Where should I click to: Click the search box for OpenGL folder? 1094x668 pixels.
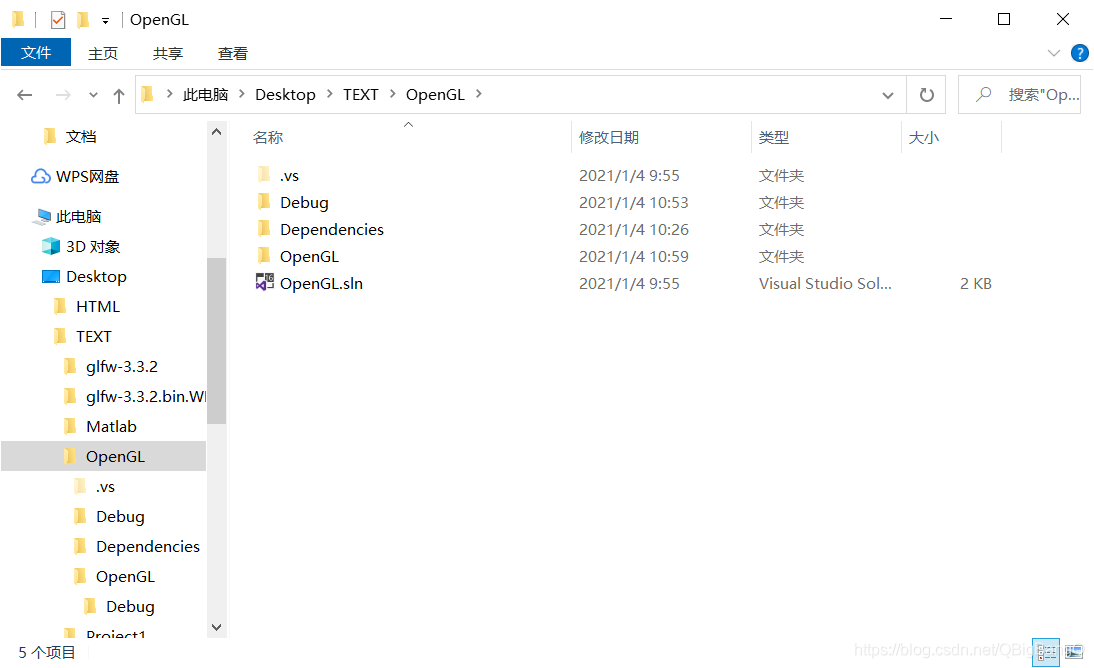tap(1019, 95)
